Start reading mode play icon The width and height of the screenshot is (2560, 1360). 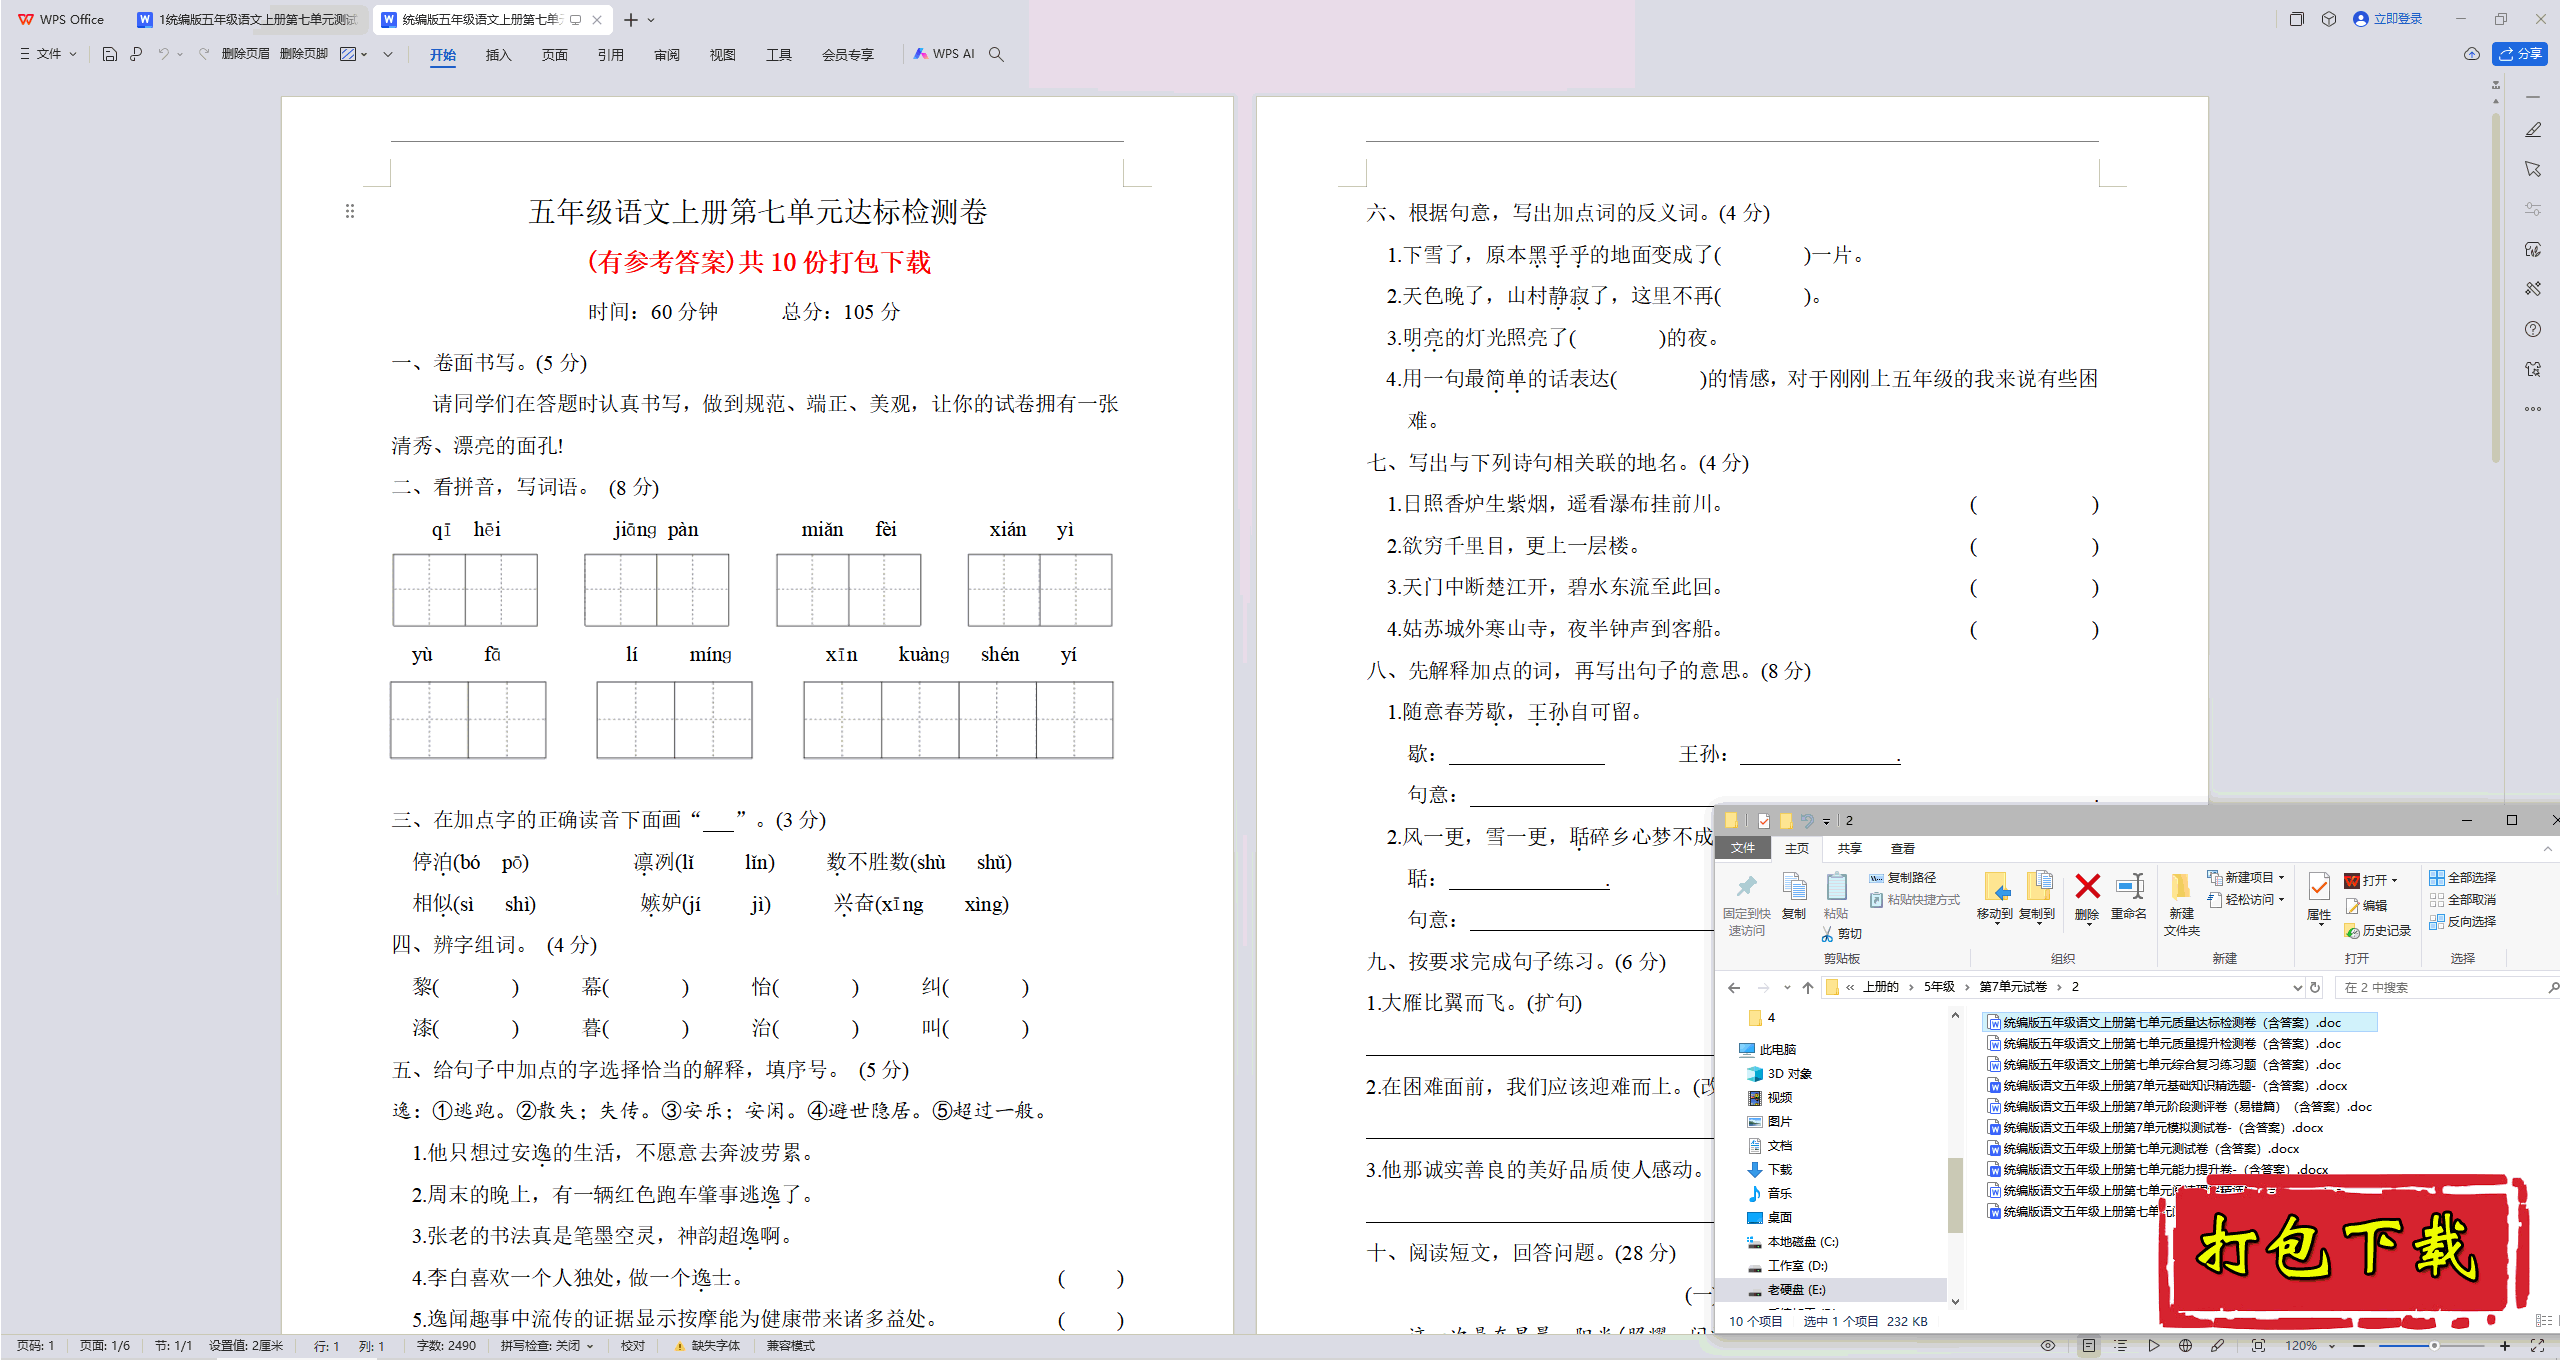(x=2153, y=1346)
